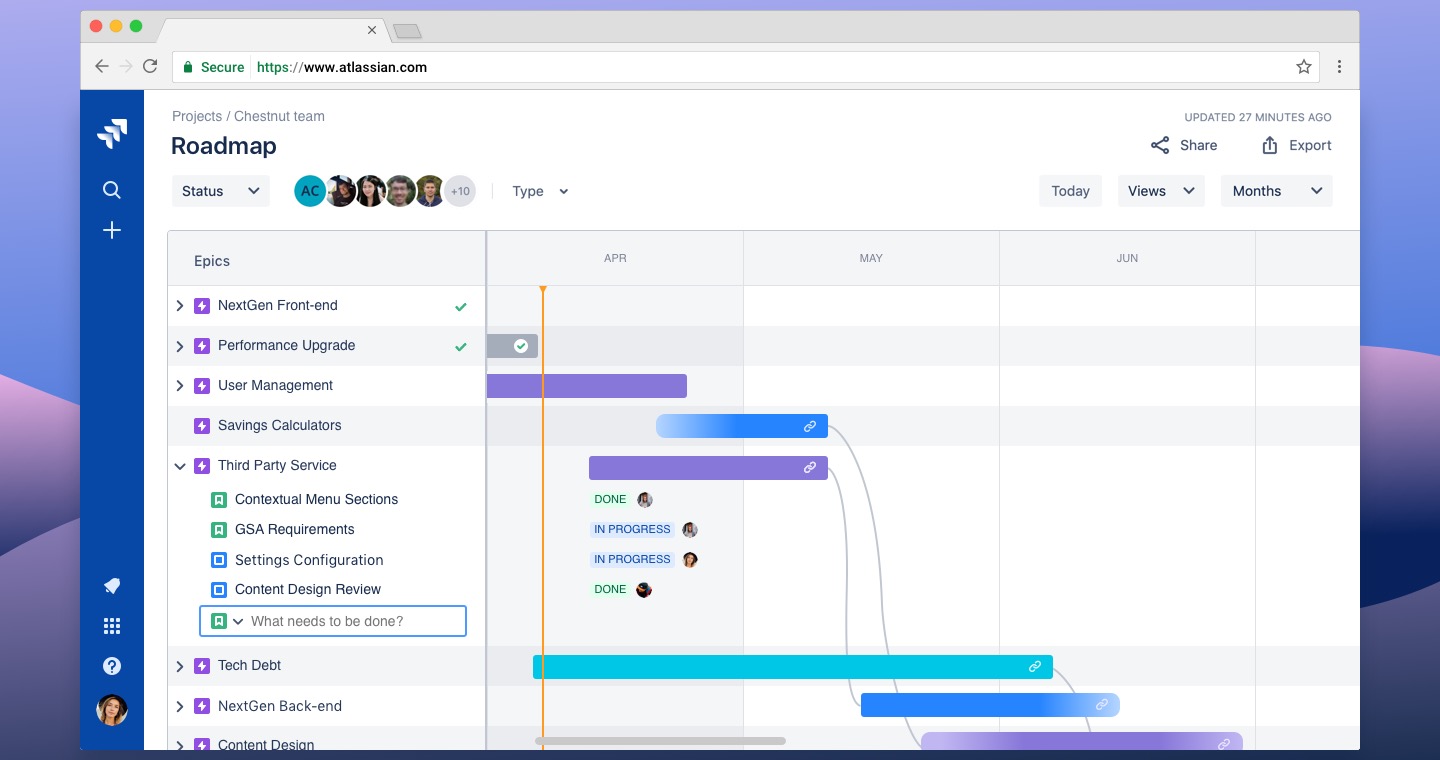
Task: Open the Status filter dropdown
Action: click(x=220, y=191)
